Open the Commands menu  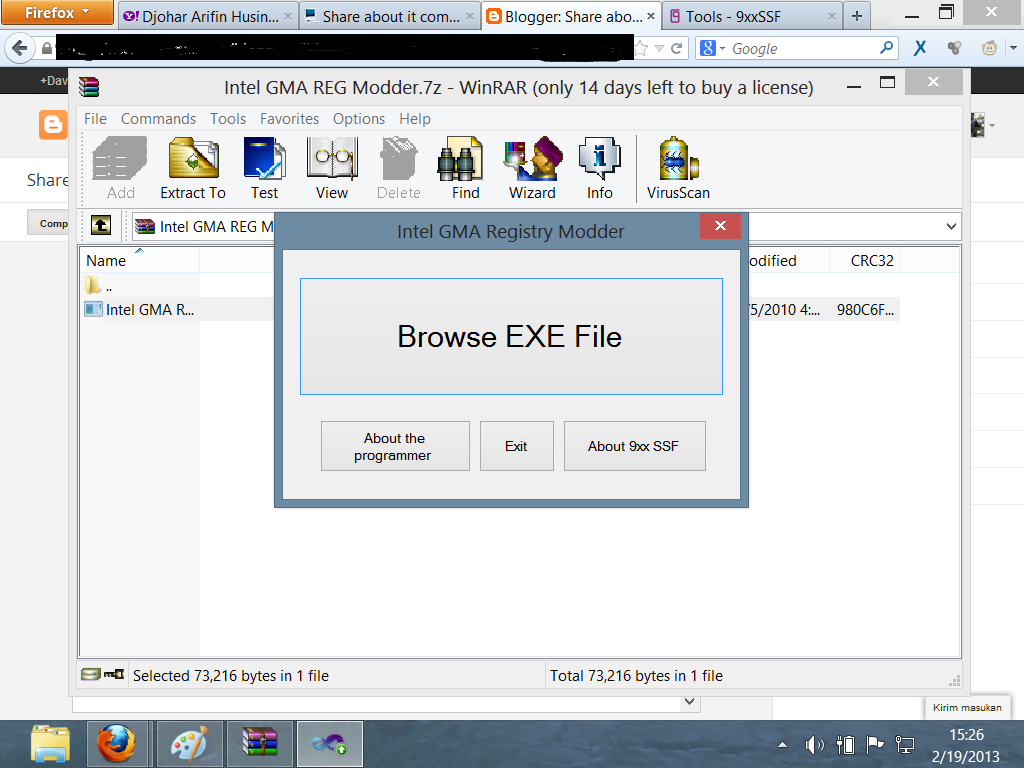(158, 118)
